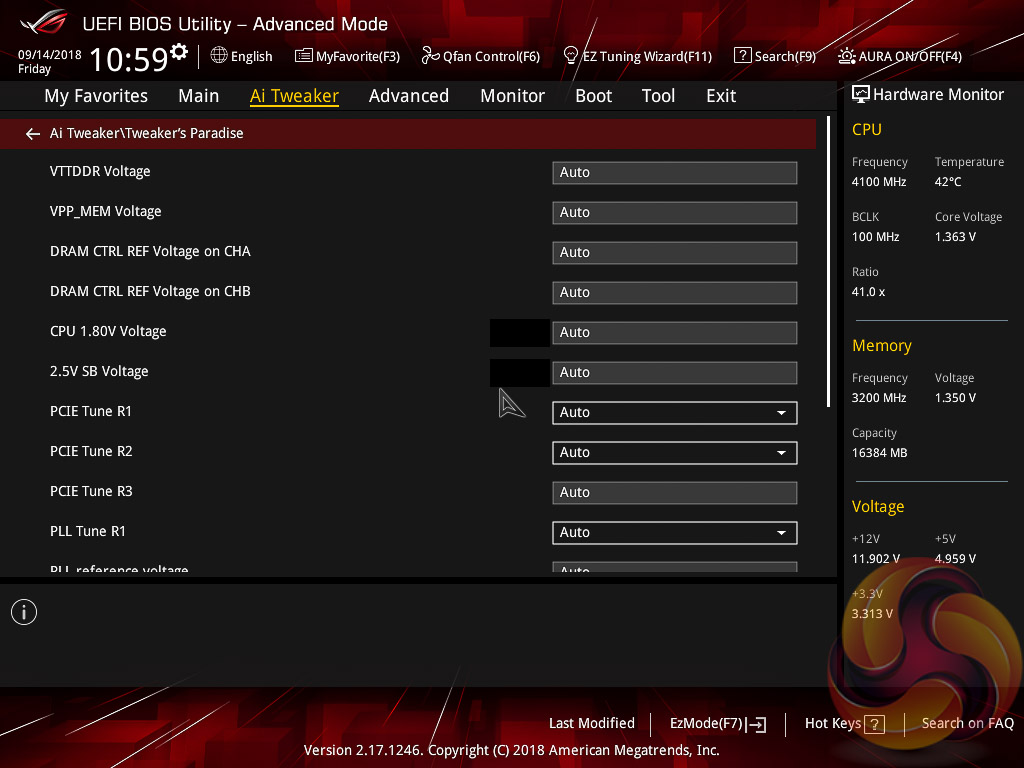Open the PCIE Tune R1 dropdown
Image resolution: width=1024 pixels, height=768 pixels.
(675, 413)
